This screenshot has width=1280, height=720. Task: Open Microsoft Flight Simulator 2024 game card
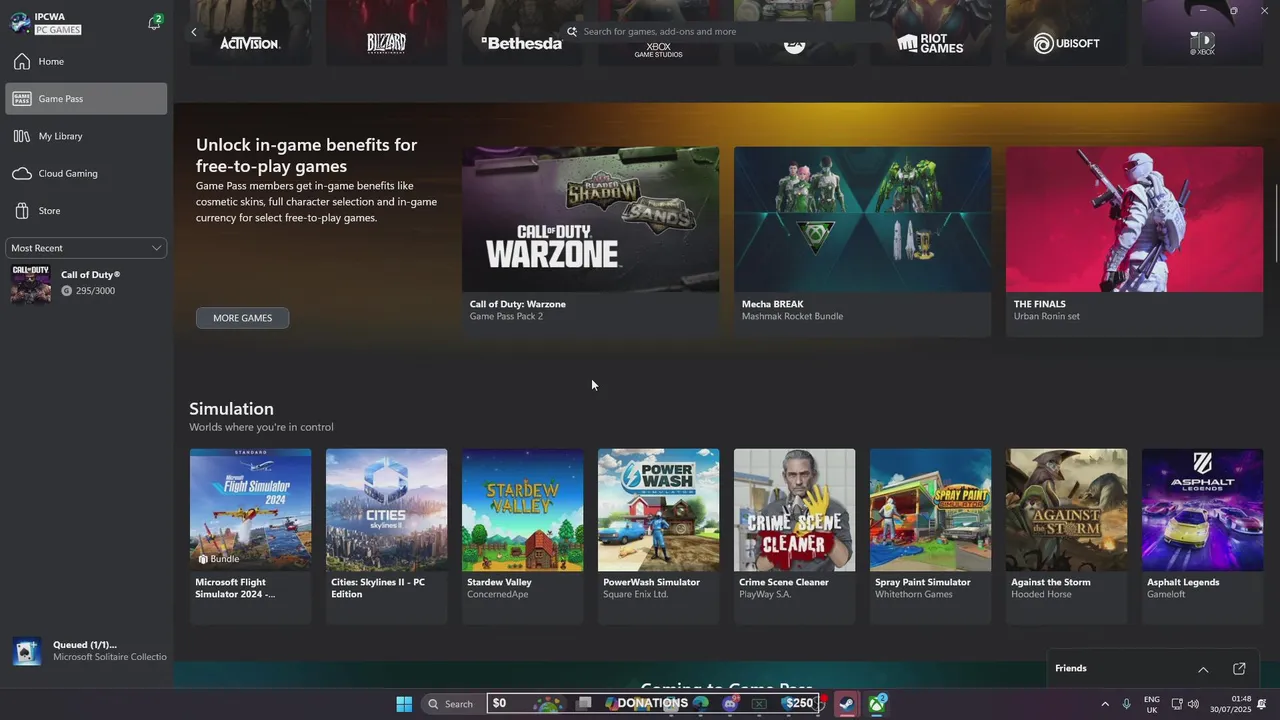250,536
